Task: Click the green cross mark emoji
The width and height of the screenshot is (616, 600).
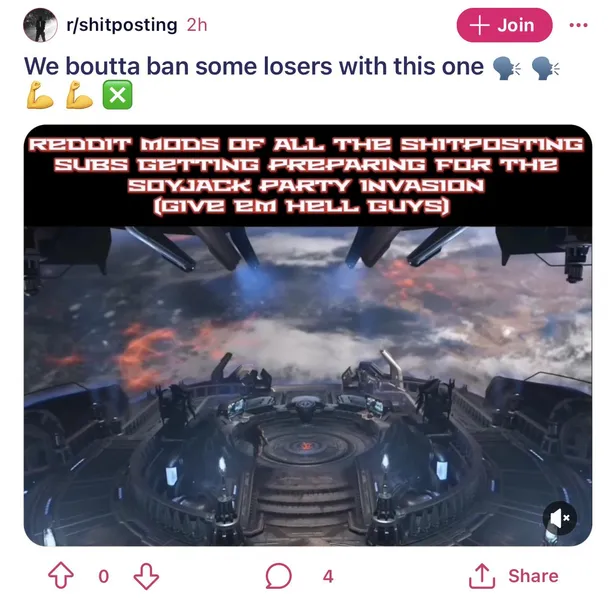Action: (117, 95)
